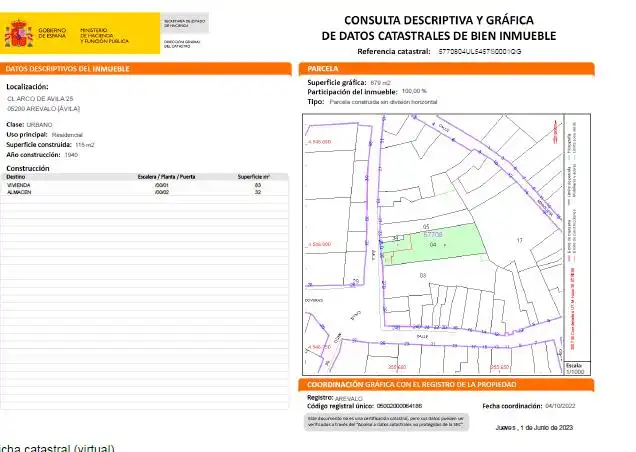Viewport: 636px width, 452px height.
Task: Click the 'icha catastral (virtual)' caption
Action: [57, 448]
